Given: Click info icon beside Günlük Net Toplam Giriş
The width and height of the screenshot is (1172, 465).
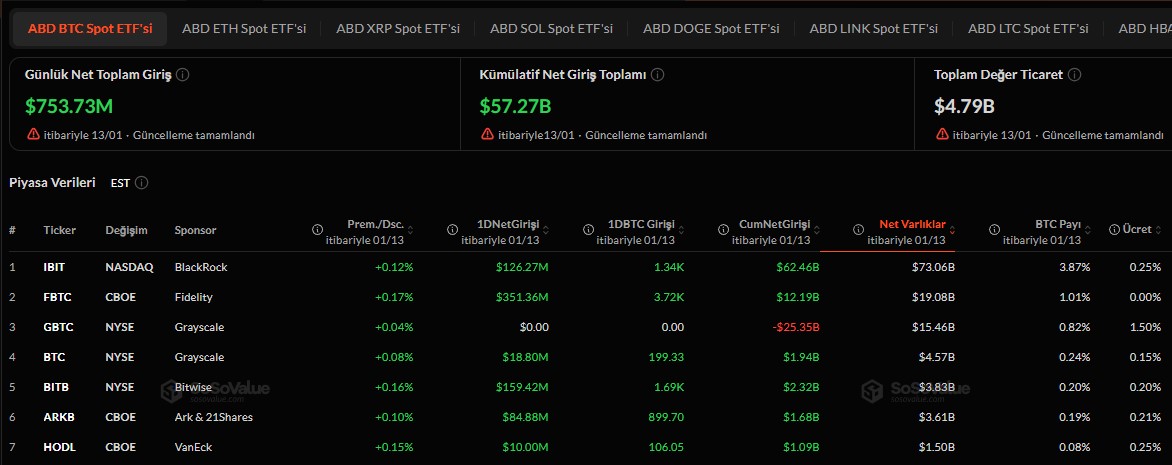Looking at the screenshot, I should click(x=183, y=75).
